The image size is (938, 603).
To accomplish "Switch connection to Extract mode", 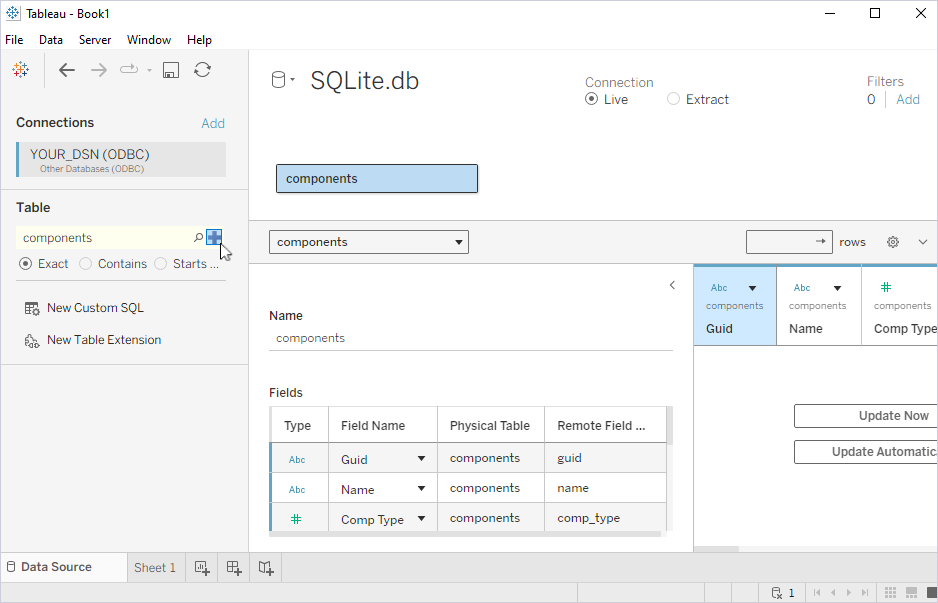I will point(672,99).
